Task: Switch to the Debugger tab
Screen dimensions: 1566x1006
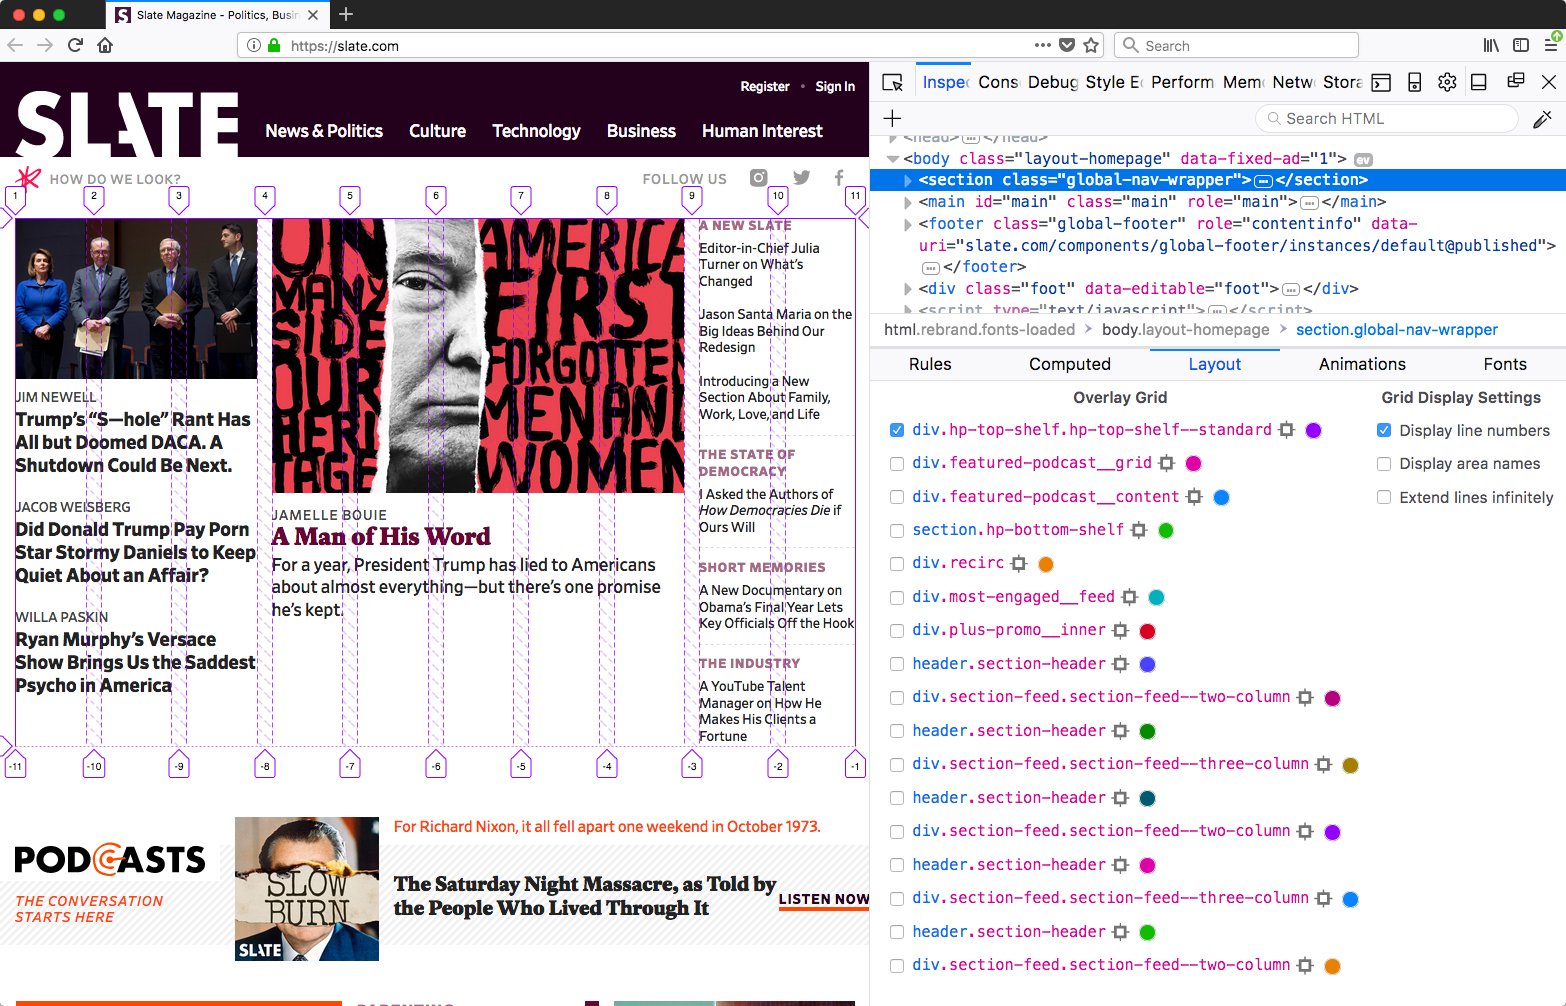Action: pyautogui.click(x=1053, y=82)
